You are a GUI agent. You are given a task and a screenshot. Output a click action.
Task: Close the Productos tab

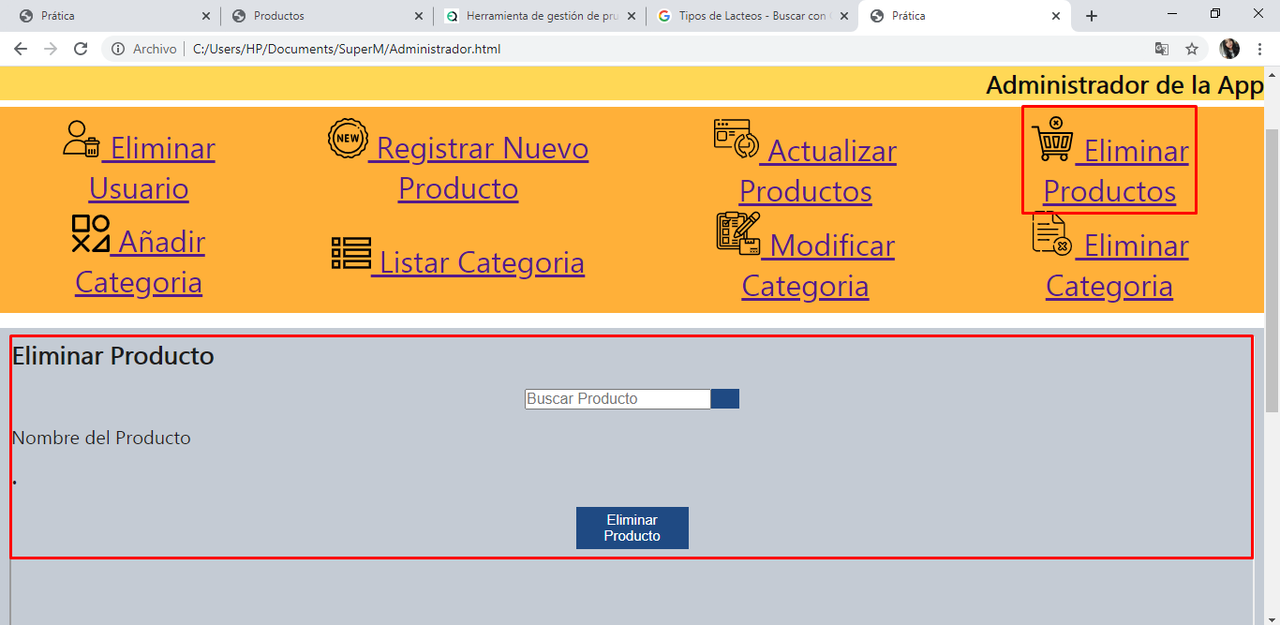[419, 16]
